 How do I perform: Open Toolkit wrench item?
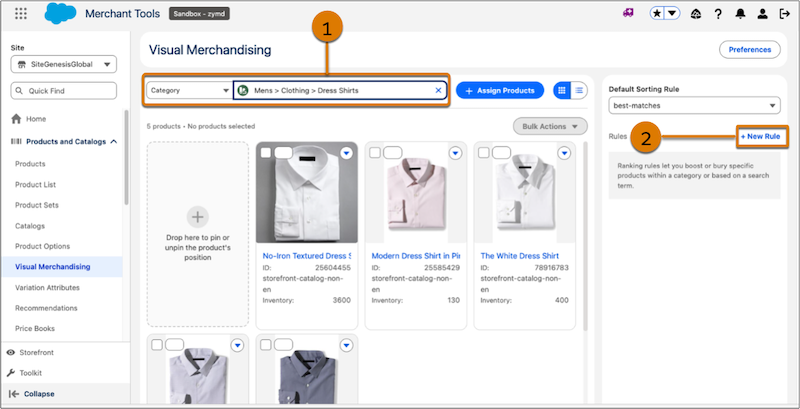click(24, 373)
